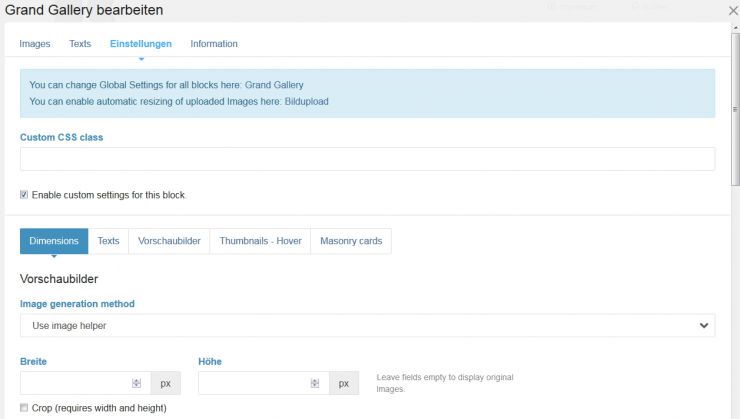The width and height of the screenshot is (740, 419).
Task: Go to the Masonry cards sub-tab
Action: pyautogui.click(x=351, y=241)
